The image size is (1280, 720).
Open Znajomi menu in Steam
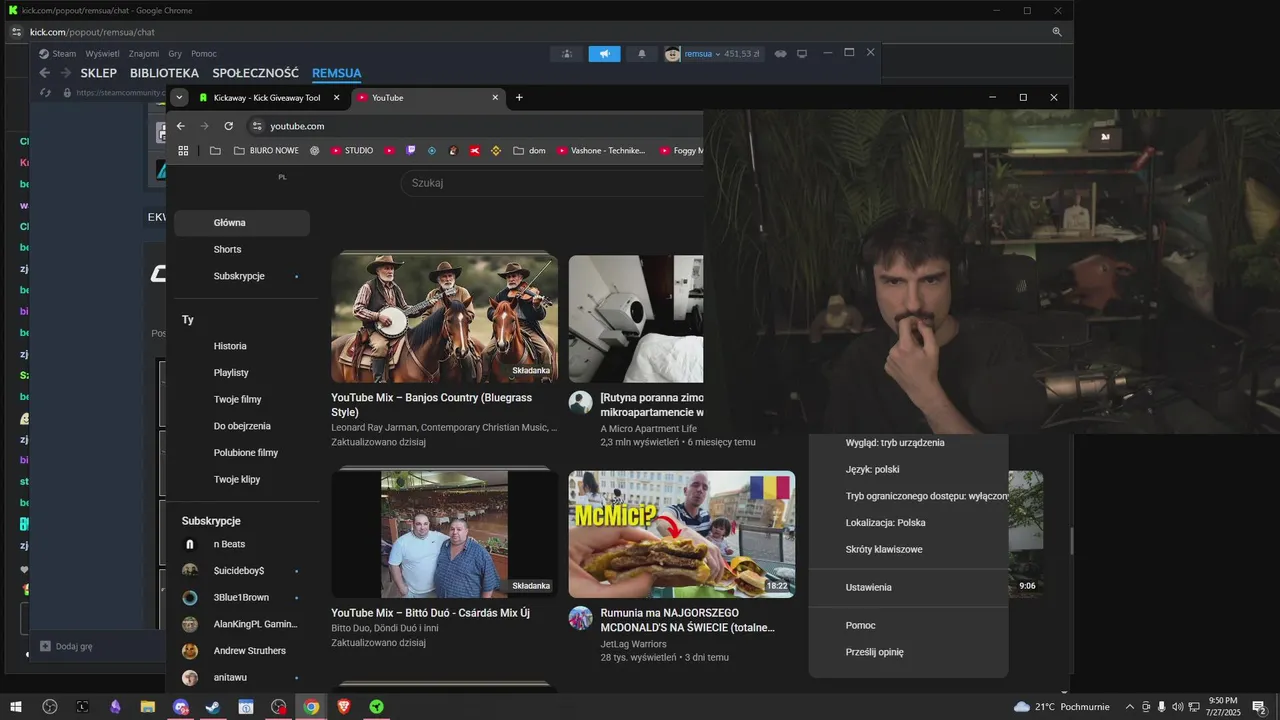point(144,54)
